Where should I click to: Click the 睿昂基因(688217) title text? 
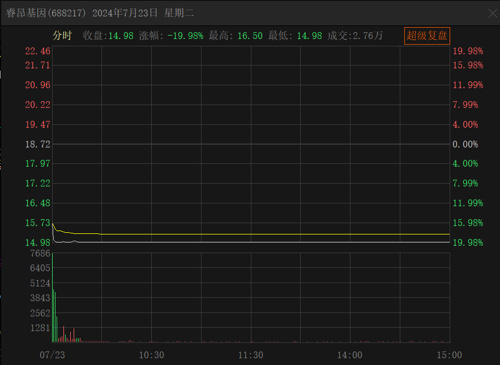pos(46,13)
